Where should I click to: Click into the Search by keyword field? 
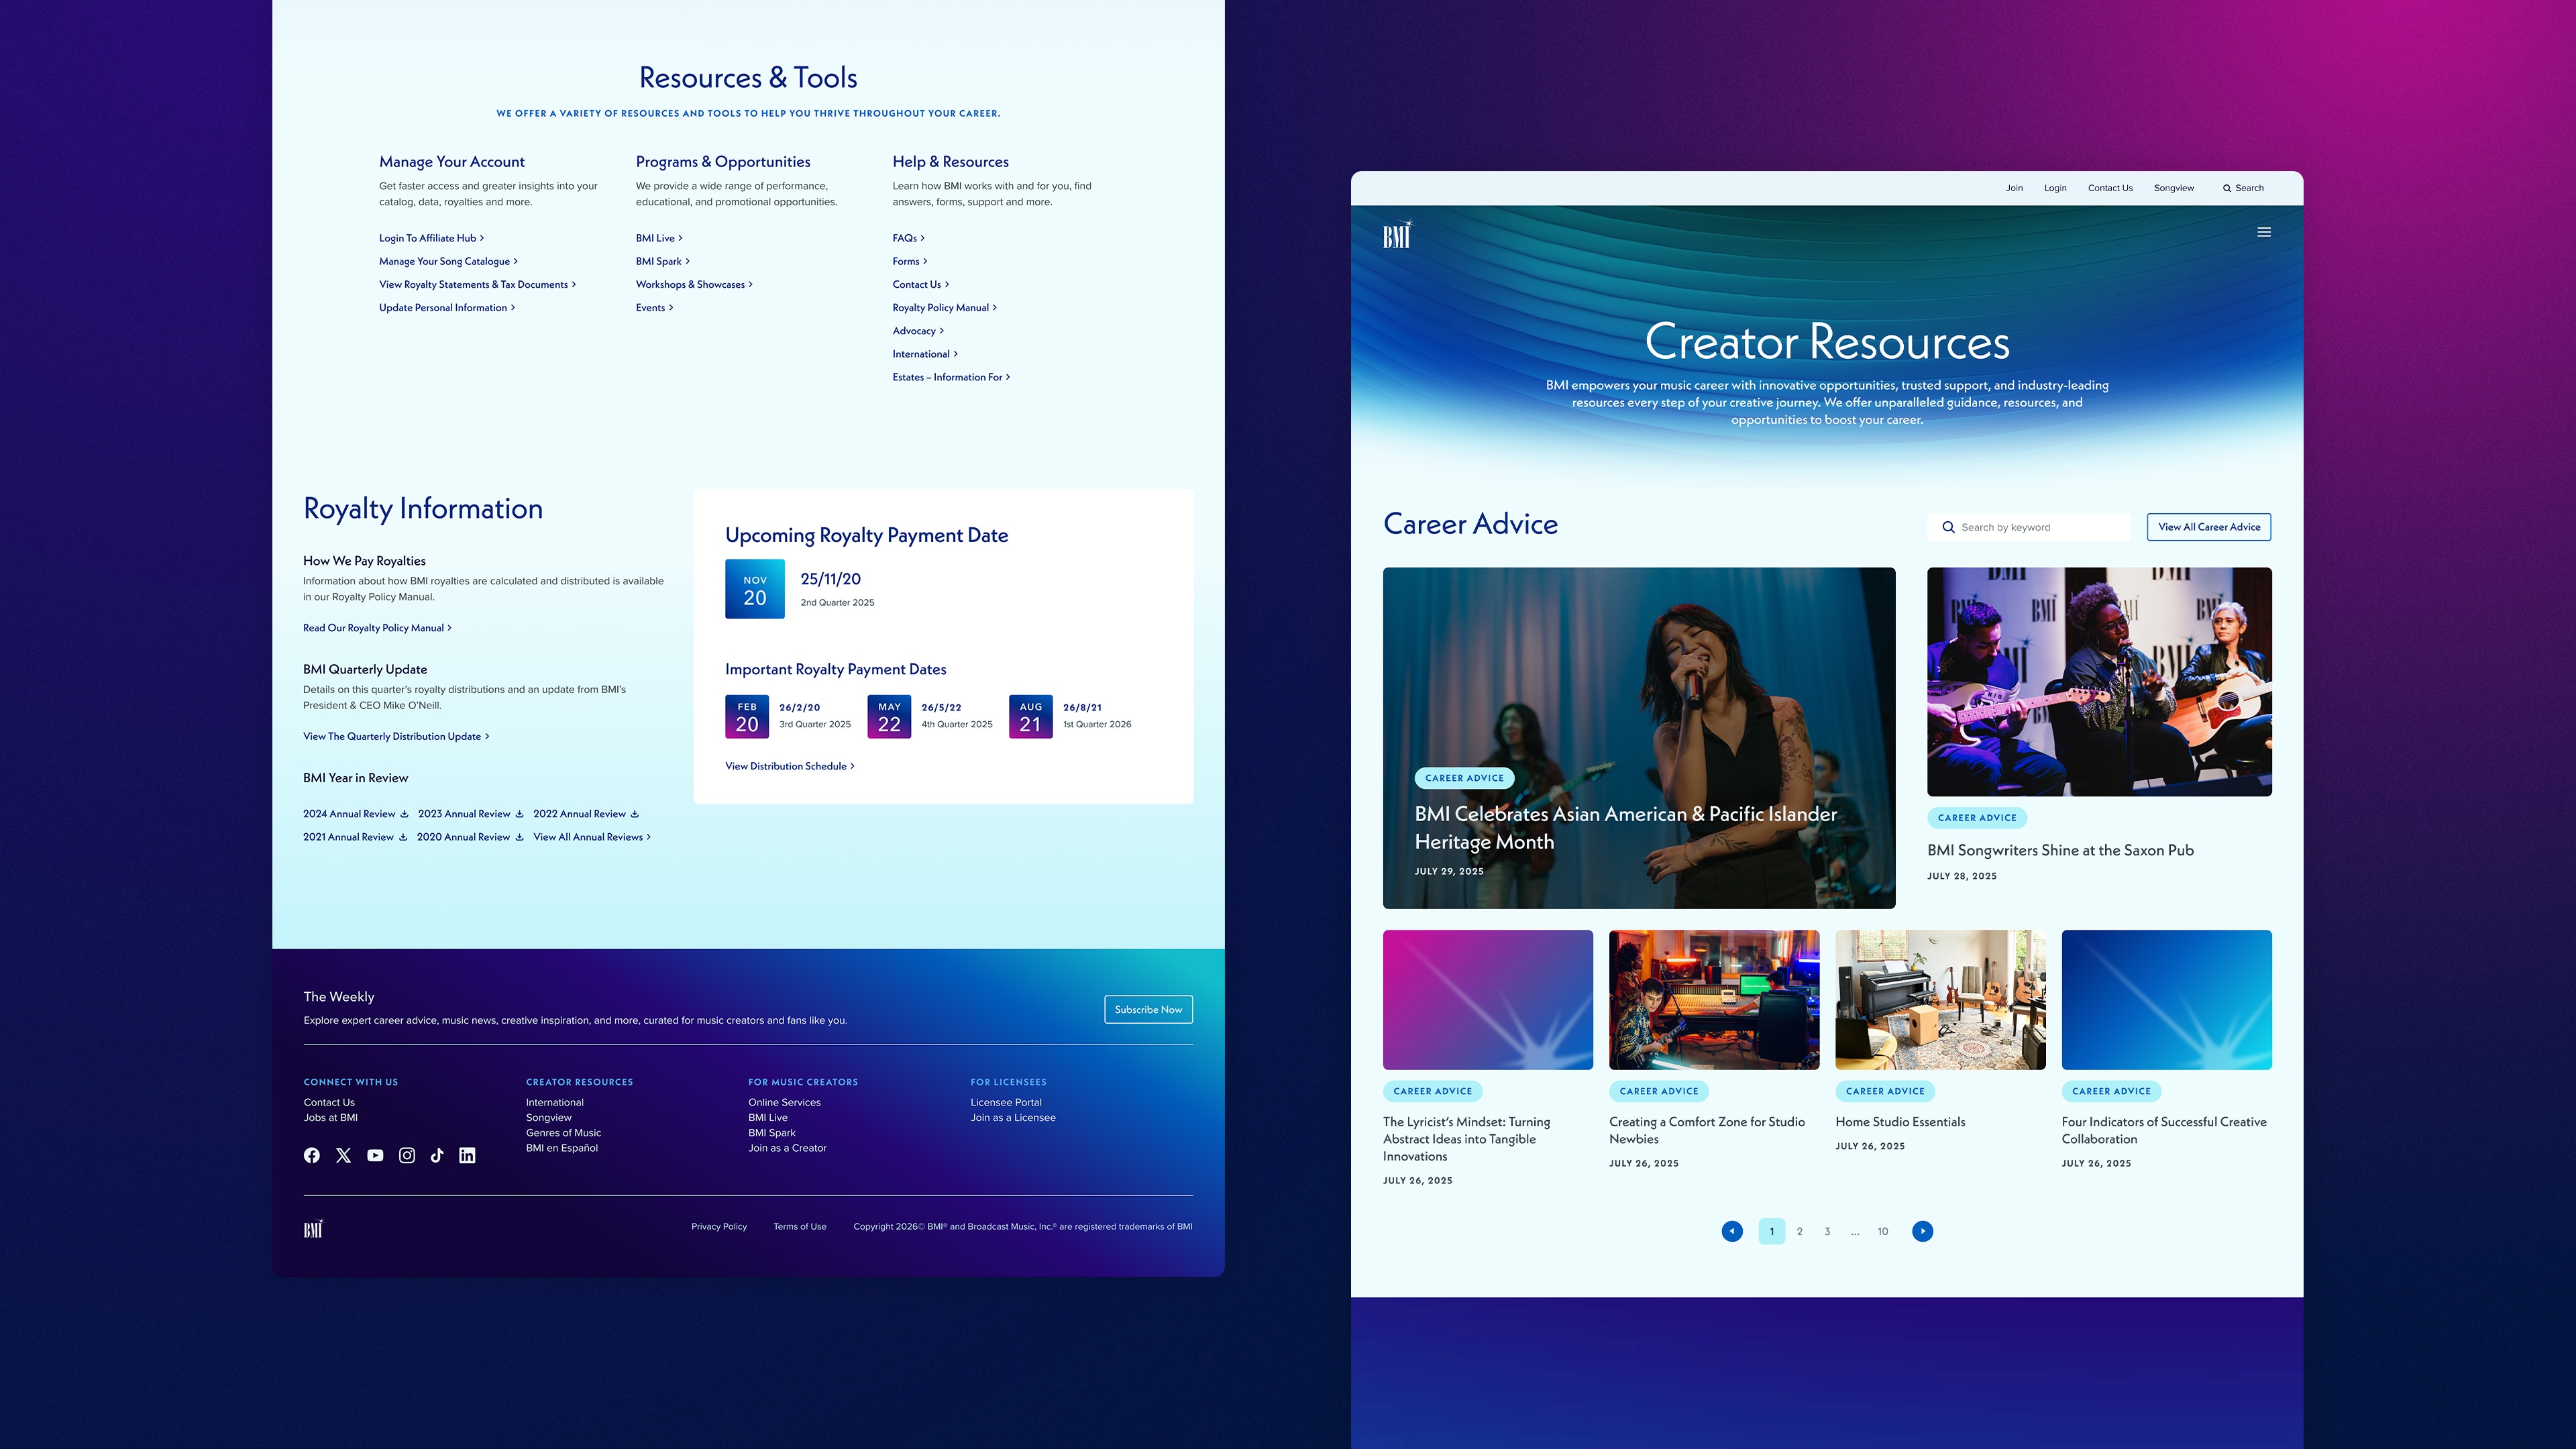[2029, 527]
